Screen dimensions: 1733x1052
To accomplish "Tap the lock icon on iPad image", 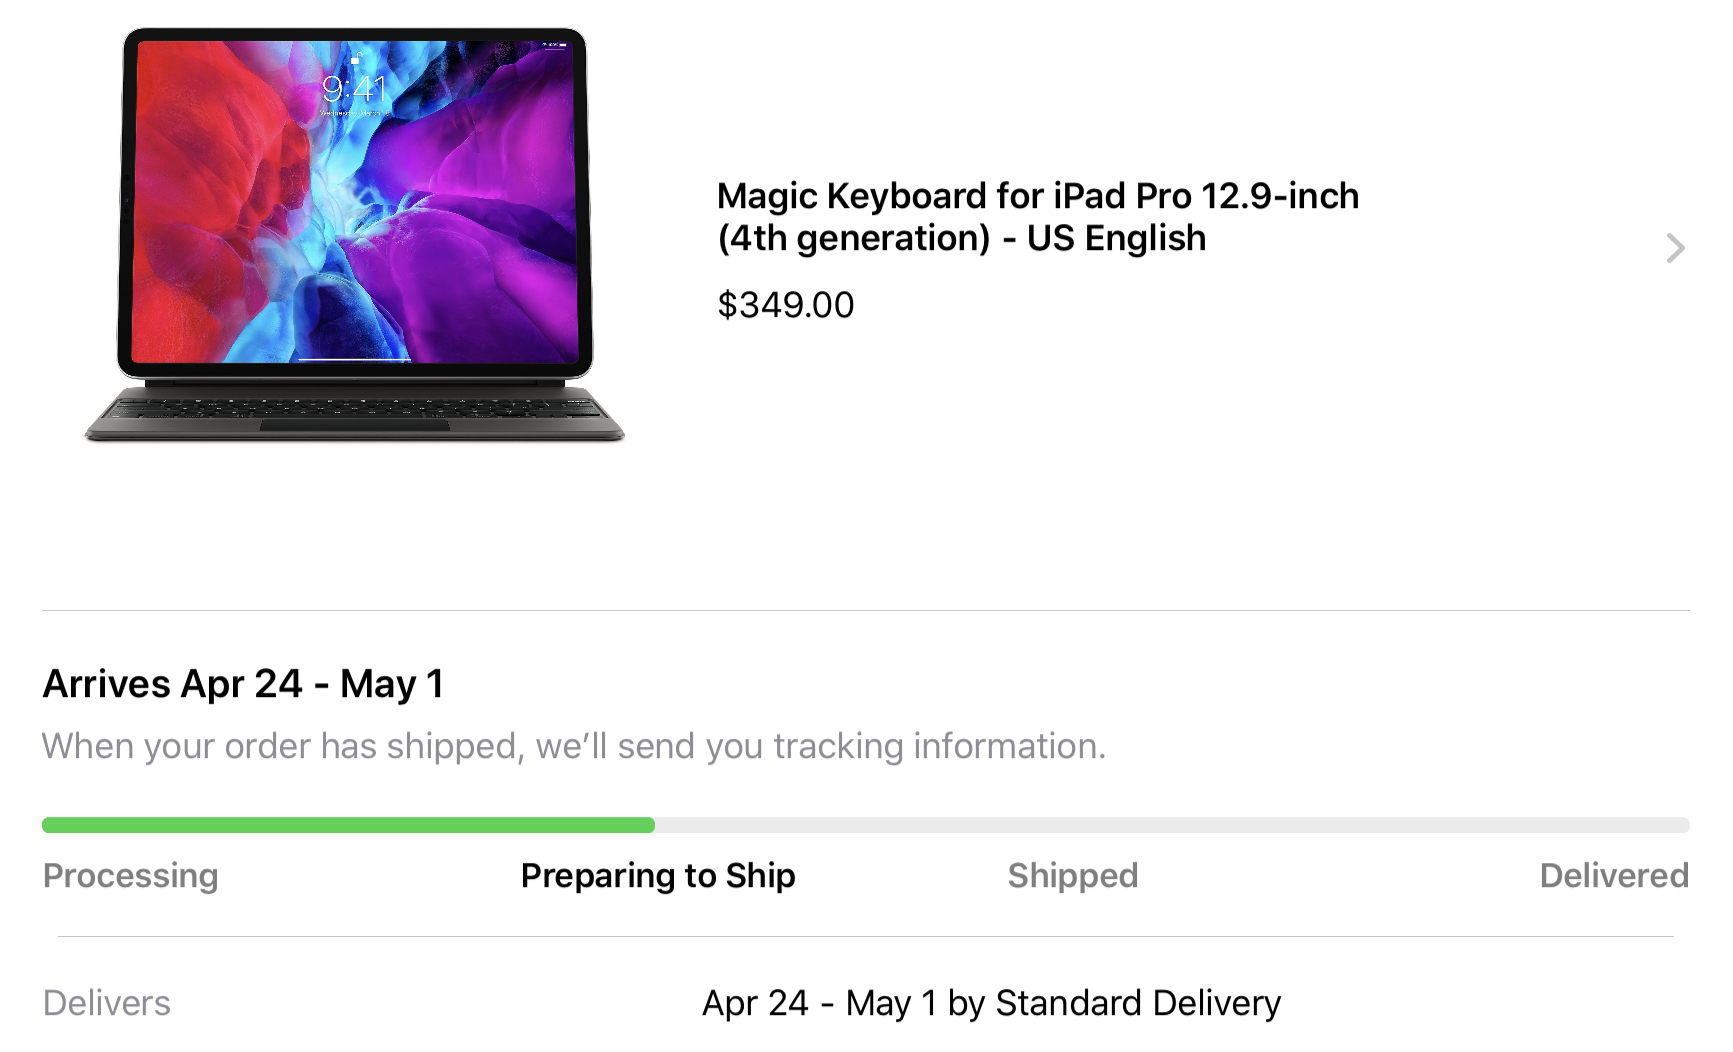I will (x=355, y=59).
